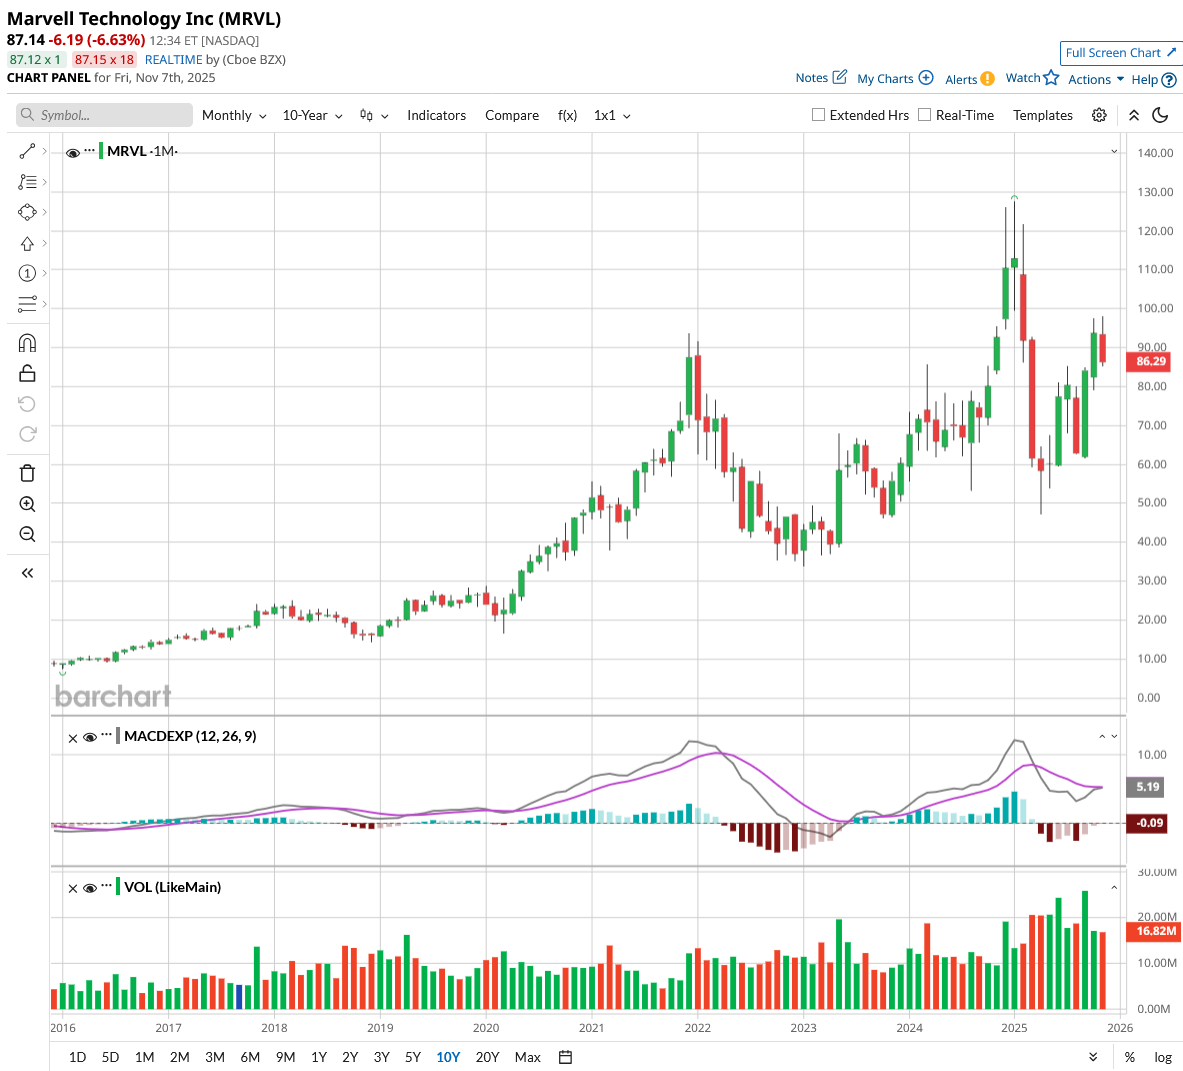Change MRVL series color green swatch
1183x1071 pixels.
click(101, 151)
